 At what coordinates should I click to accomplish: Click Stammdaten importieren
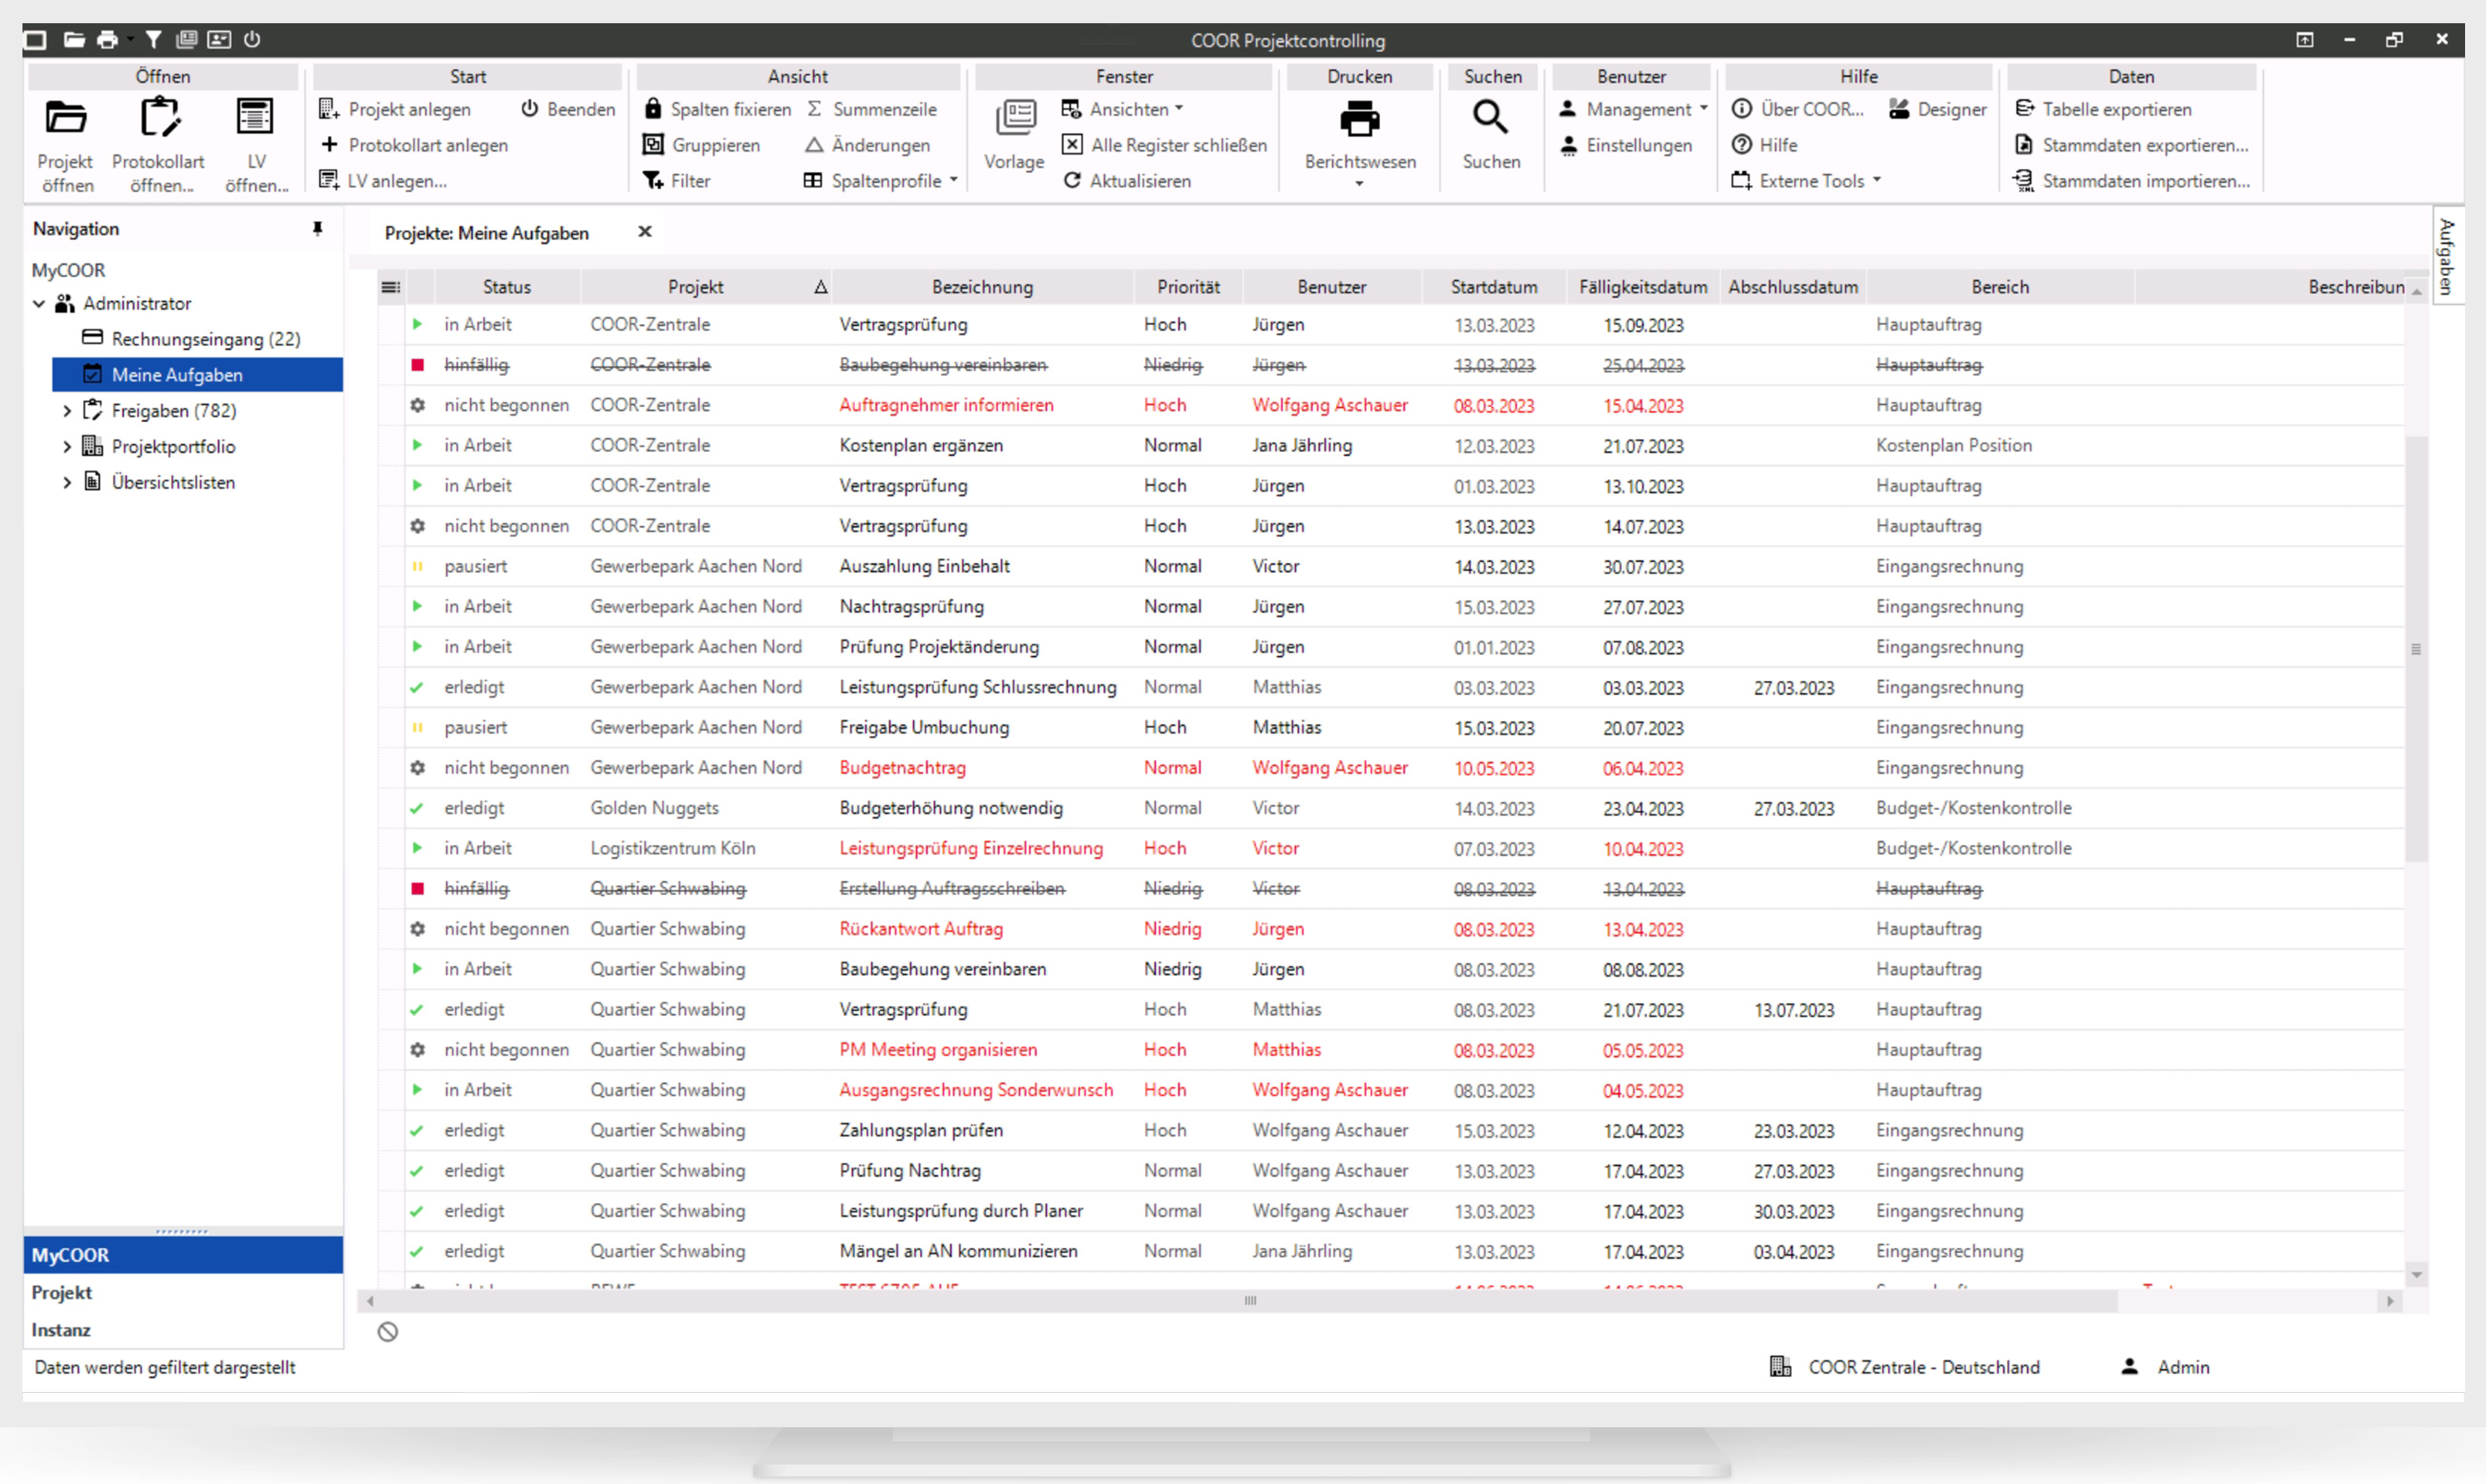pos(2131,181)
